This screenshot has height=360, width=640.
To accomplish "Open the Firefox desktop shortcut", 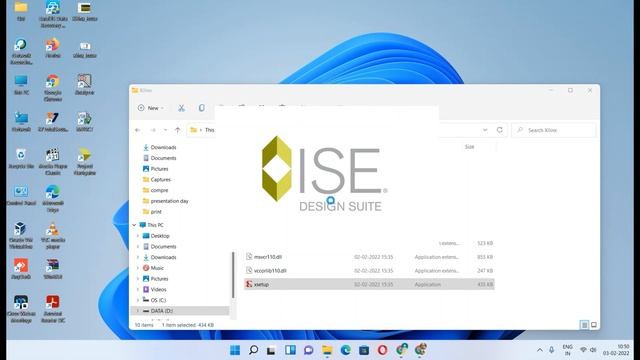I will point(53,48).
